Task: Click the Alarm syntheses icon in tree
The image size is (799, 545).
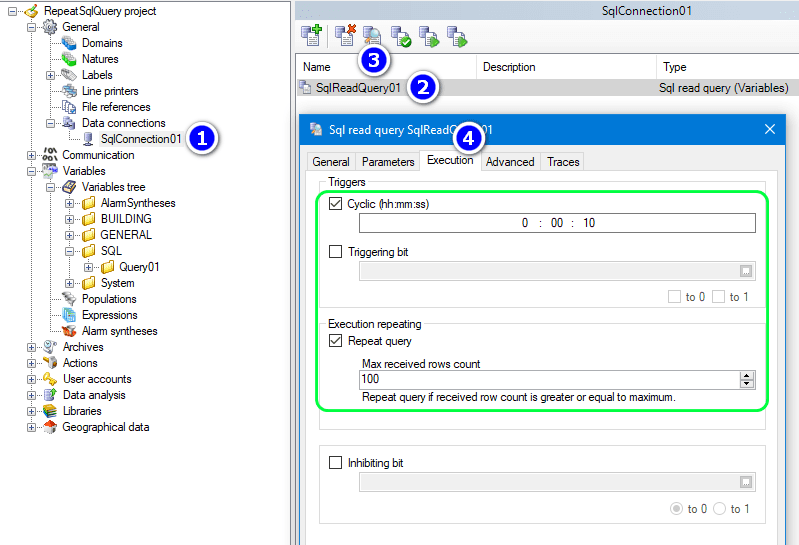Action: 69,331
